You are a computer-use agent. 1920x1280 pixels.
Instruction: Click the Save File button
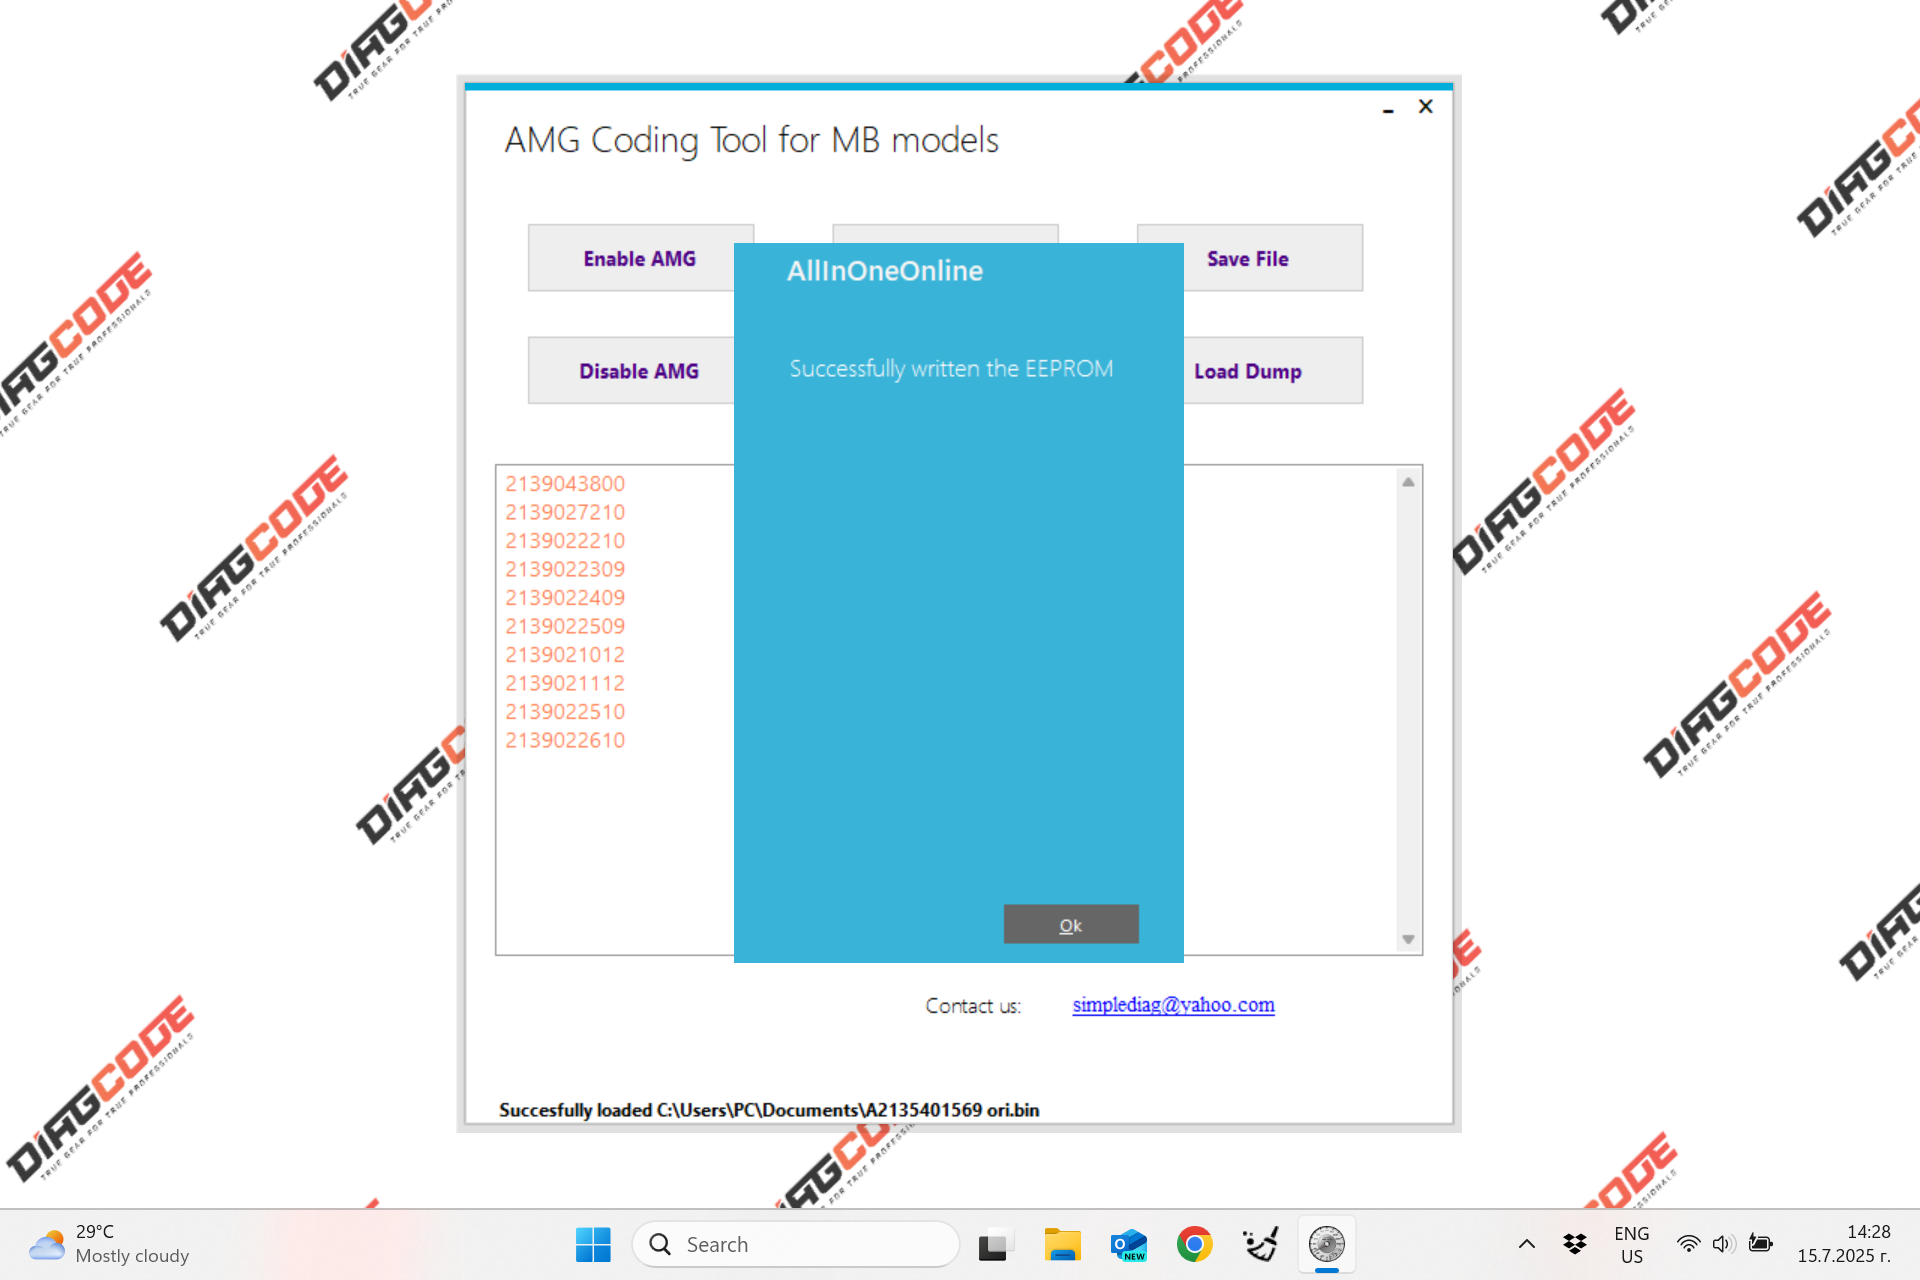pos(1248,258)
